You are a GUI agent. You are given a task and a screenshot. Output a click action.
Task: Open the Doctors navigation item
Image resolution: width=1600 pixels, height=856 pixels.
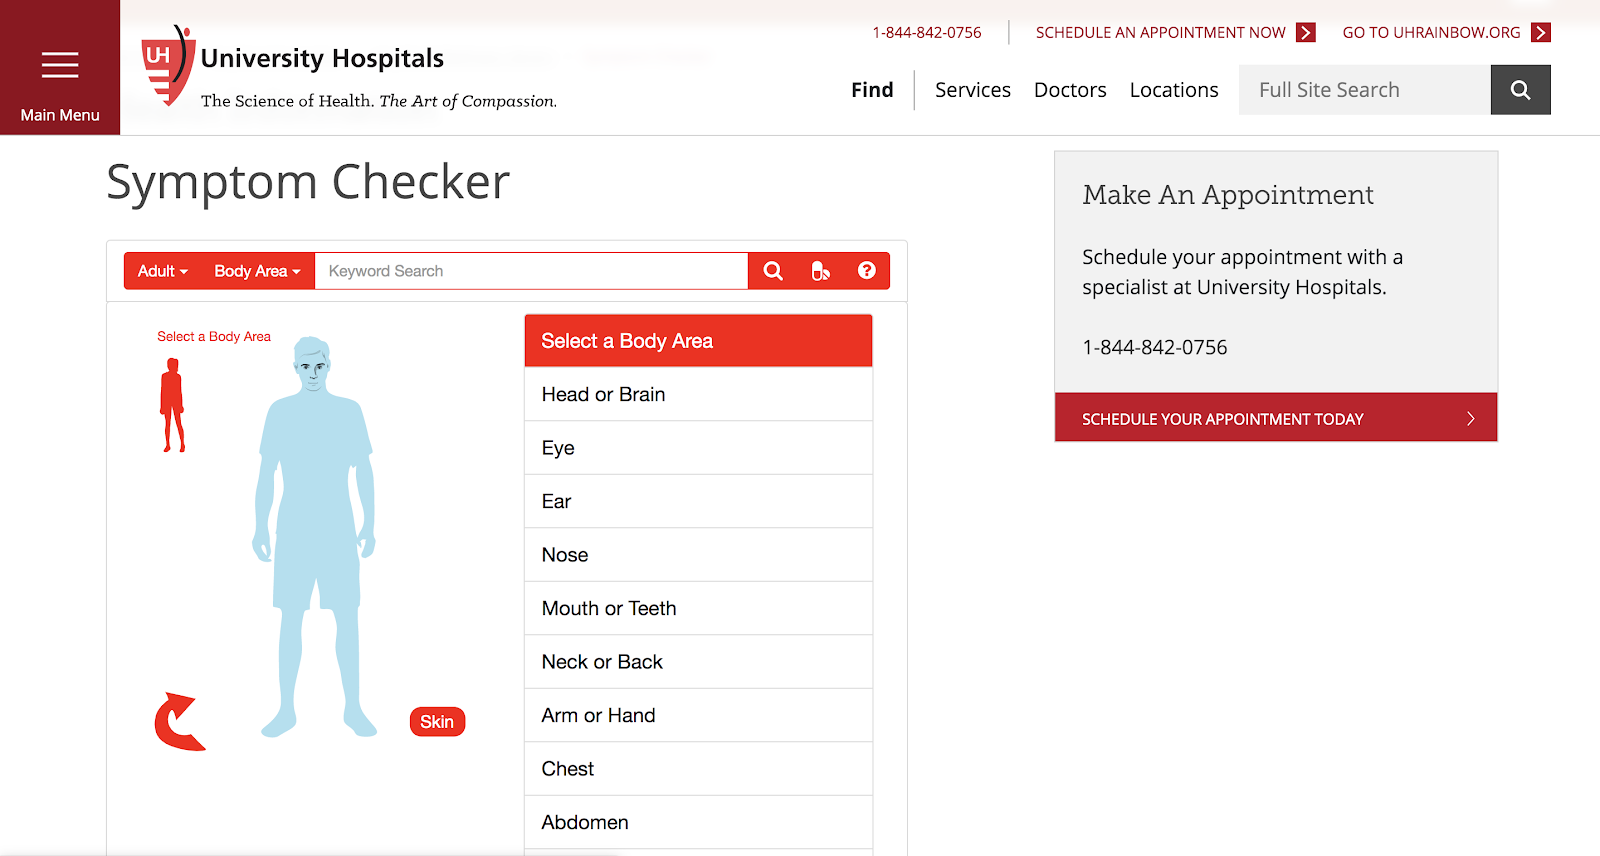[1070, 90]
